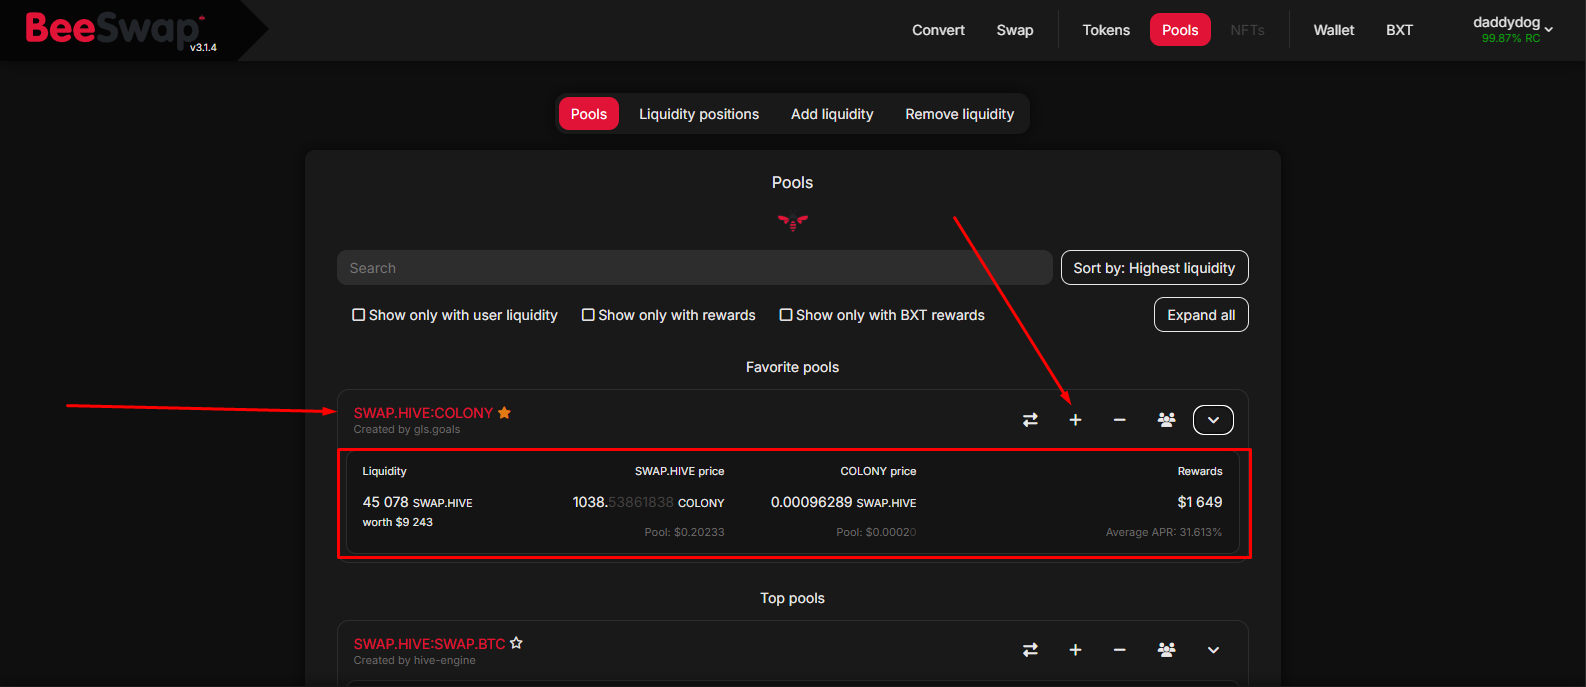Open SWAP.HIVE:COLONY pool link
1586x687 pixels.
pos(423,413)
